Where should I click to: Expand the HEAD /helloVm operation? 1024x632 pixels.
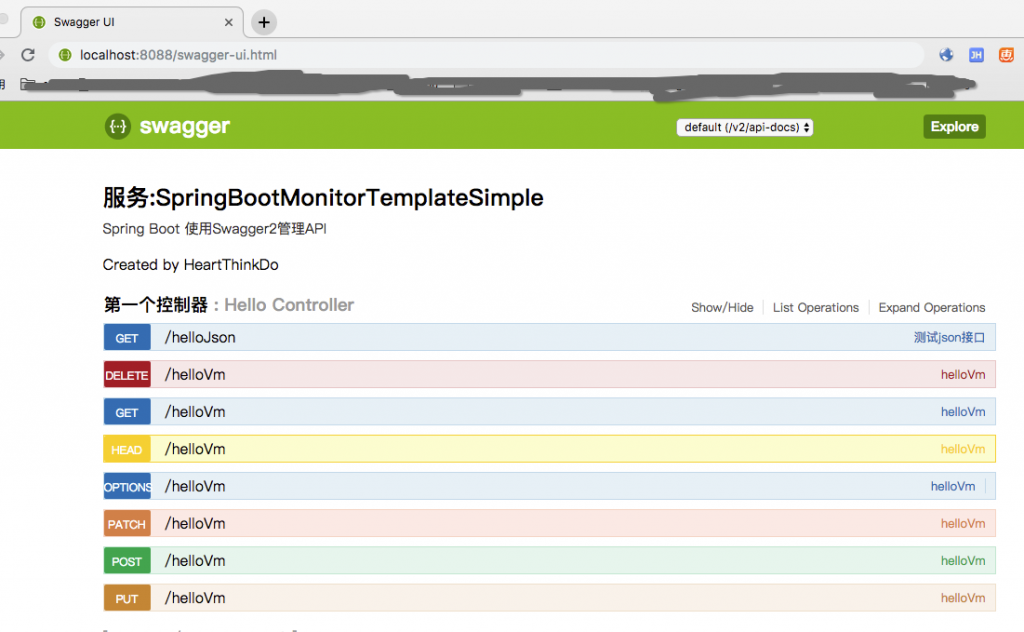click(549, 449)
